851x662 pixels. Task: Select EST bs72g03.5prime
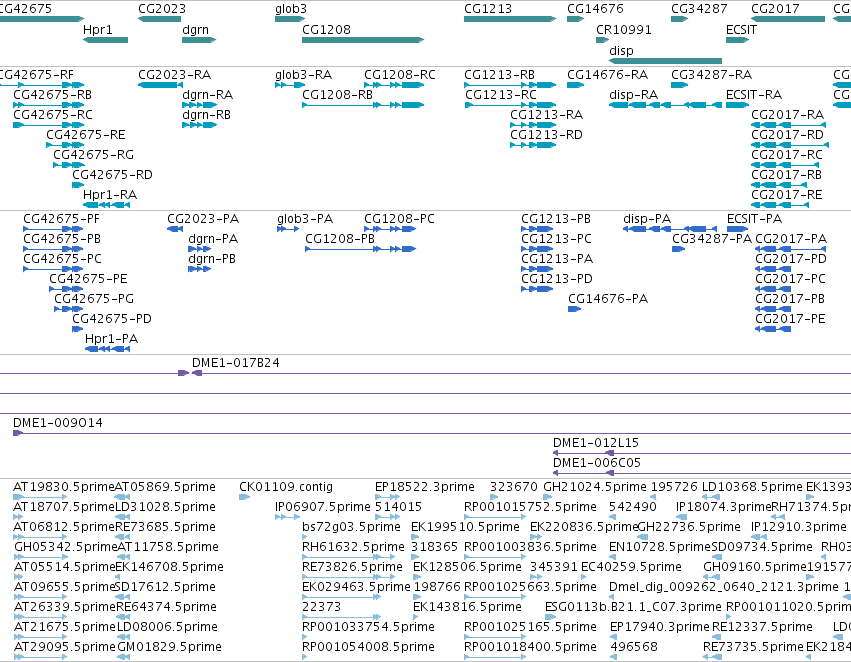(351, 527)
